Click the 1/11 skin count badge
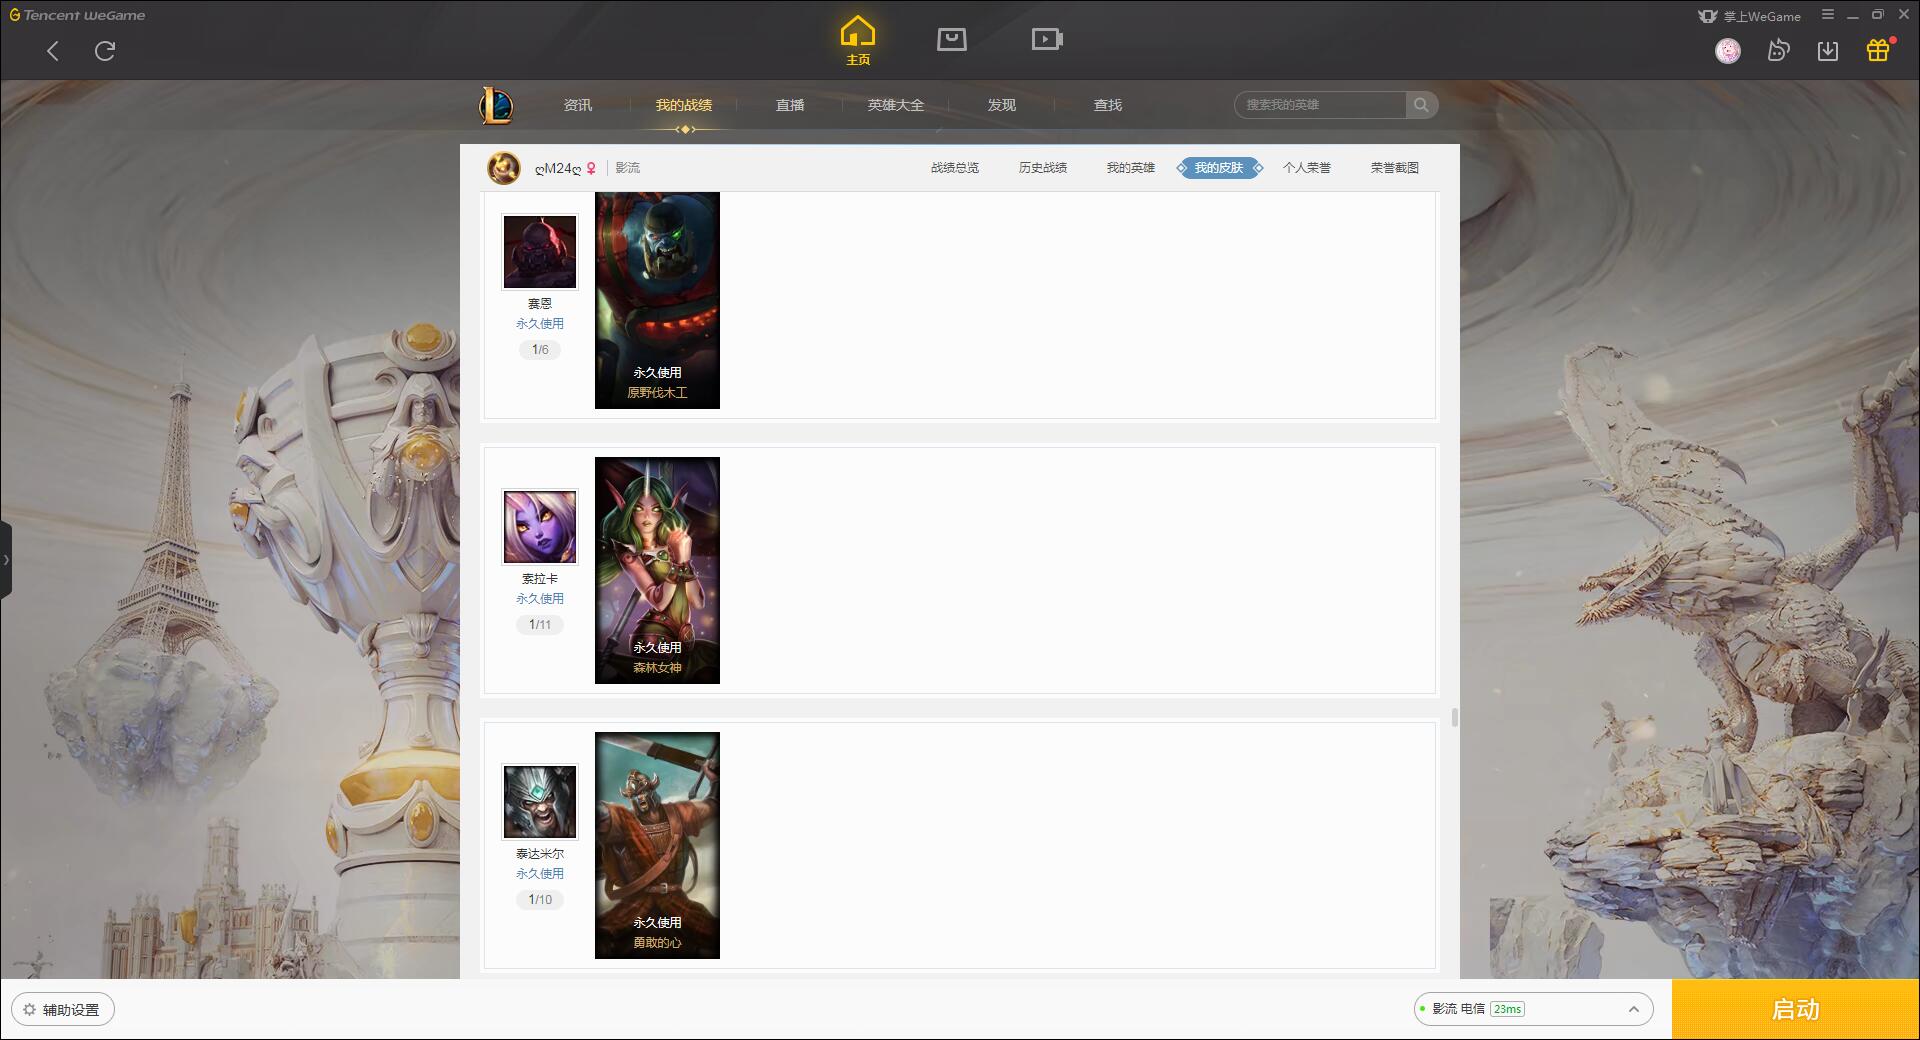The height and width of the screenshot is (1040, 1920). pyautogui.click(x=540, y=625)
